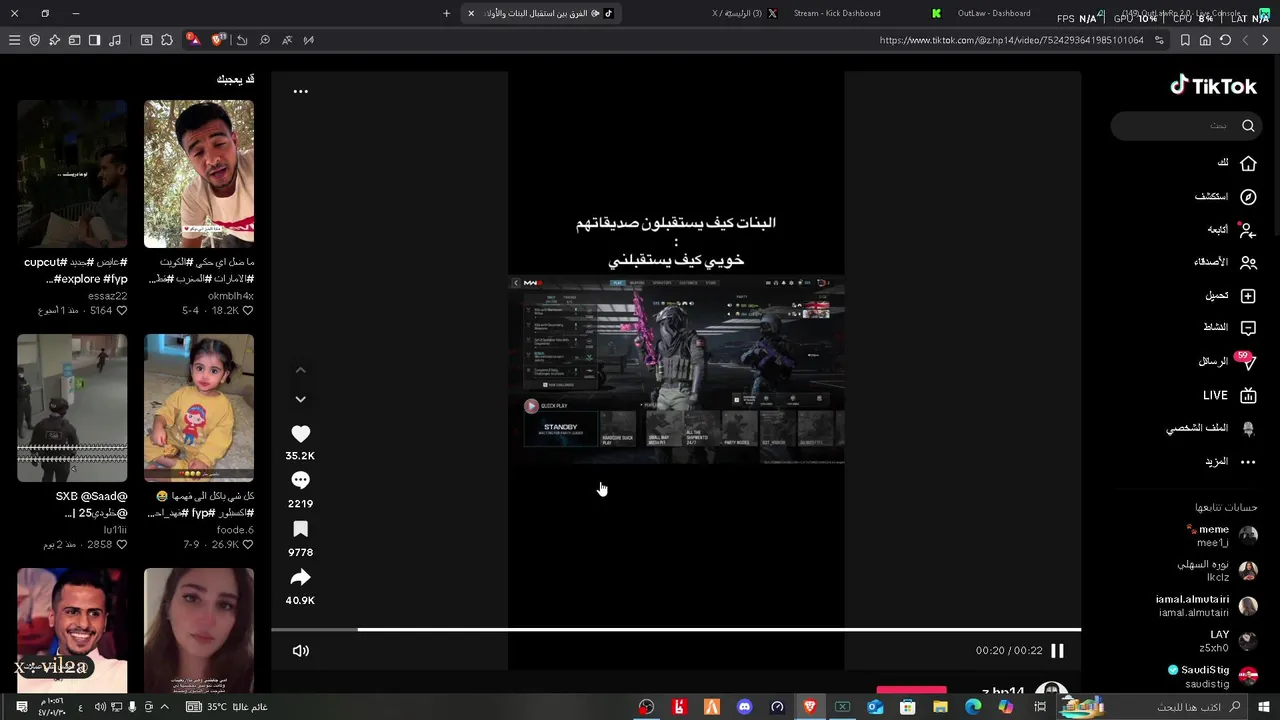1280x720 pixels.
Task: Click the zoom magnifier toolbar icon
Action: point(265,40)
